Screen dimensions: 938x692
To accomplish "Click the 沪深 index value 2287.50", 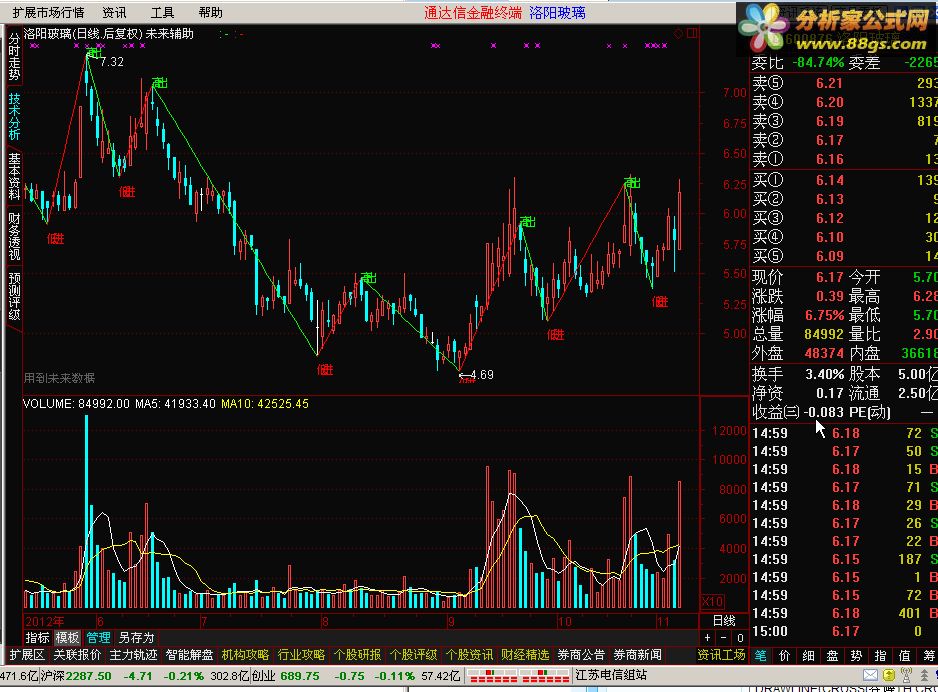I will (x=89, y=676).
